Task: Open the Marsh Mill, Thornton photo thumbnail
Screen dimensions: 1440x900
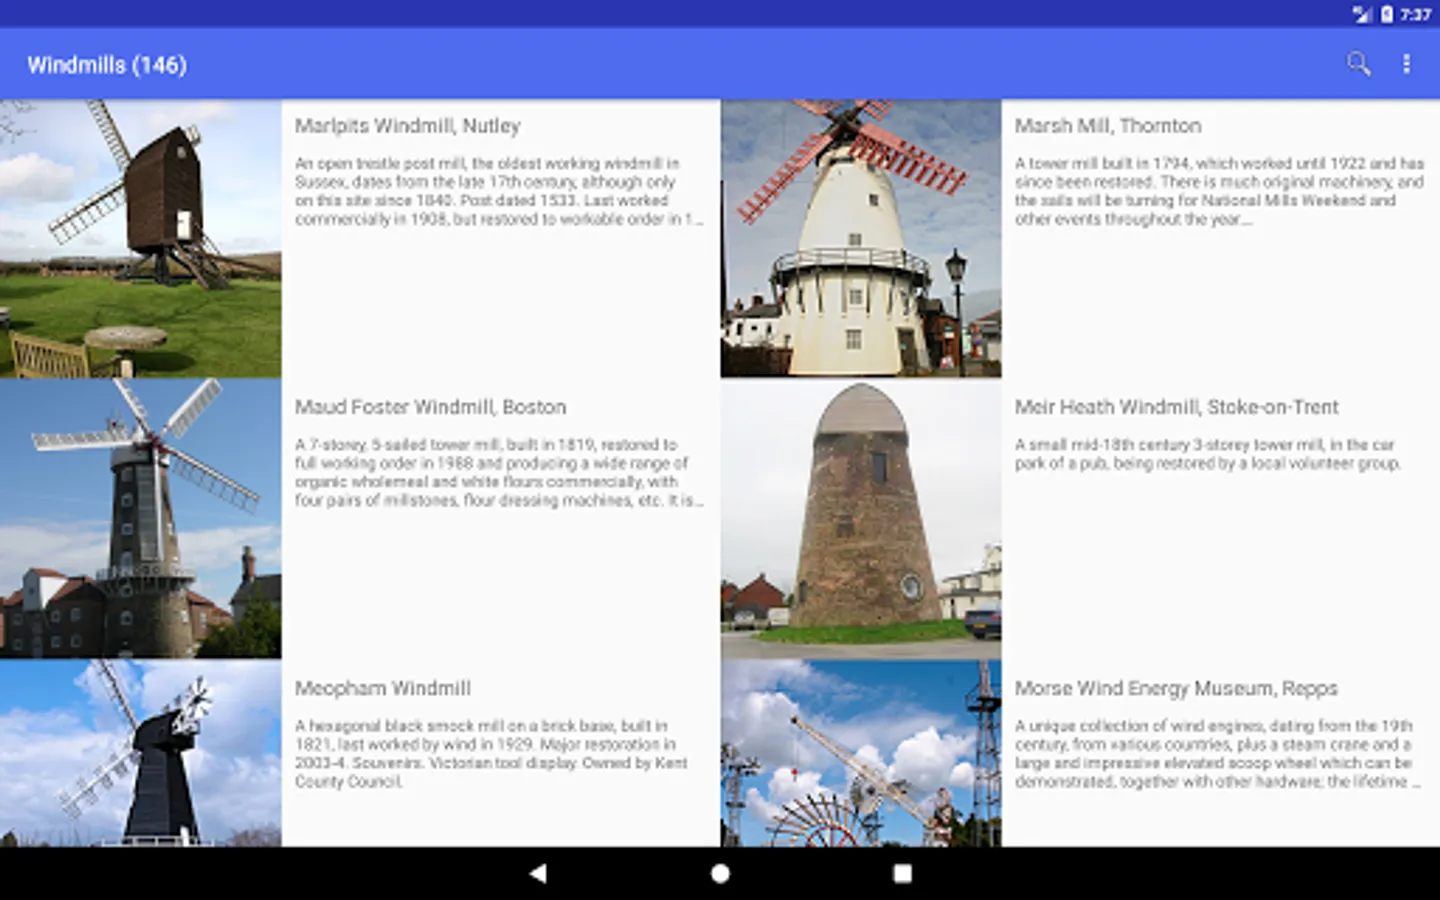Action: tap(861, 238)
